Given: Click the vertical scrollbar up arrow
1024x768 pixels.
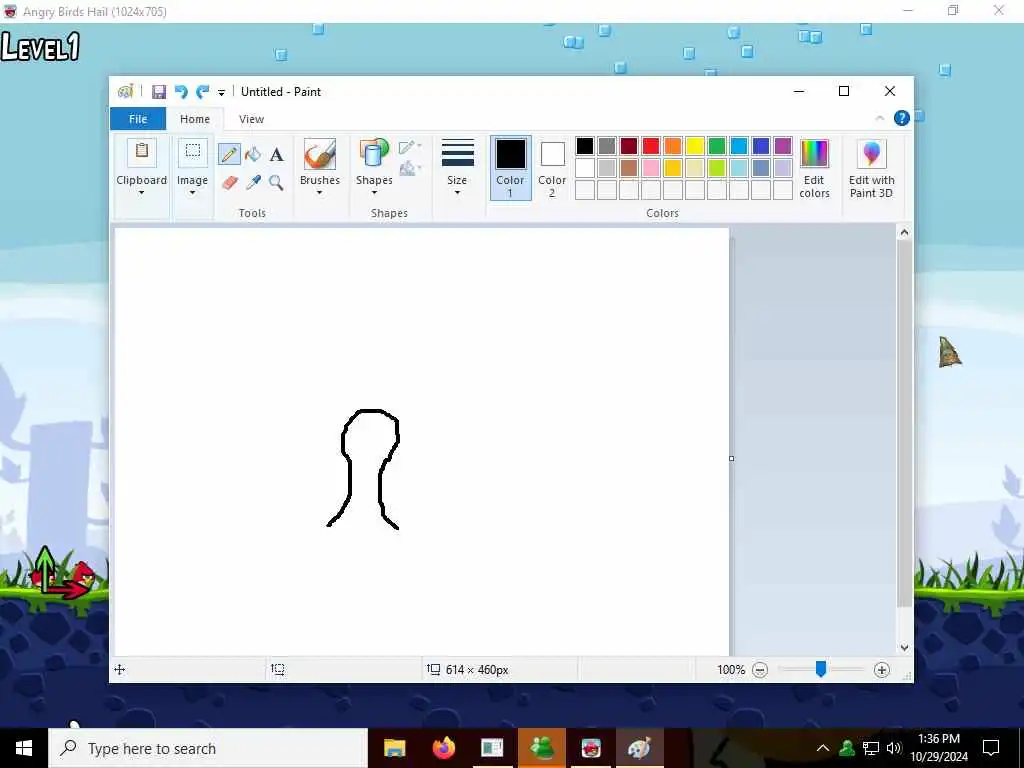Looking at the screenshot, I should pos(904,232).
